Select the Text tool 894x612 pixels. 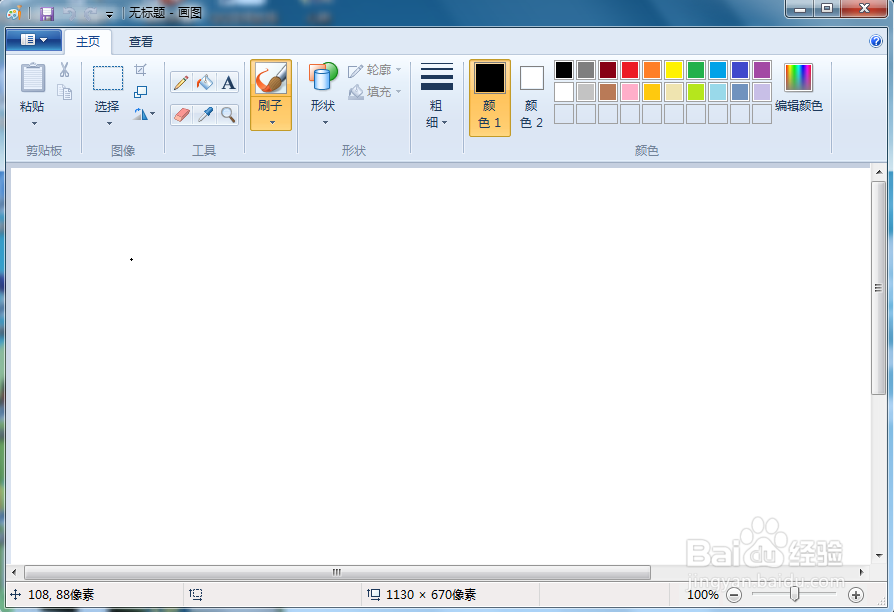[228, 83]
